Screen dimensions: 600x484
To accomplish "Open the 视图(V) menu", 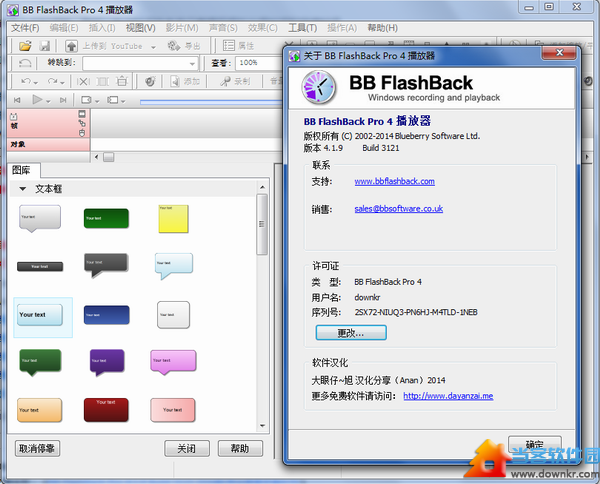I will tap(140, 28).
